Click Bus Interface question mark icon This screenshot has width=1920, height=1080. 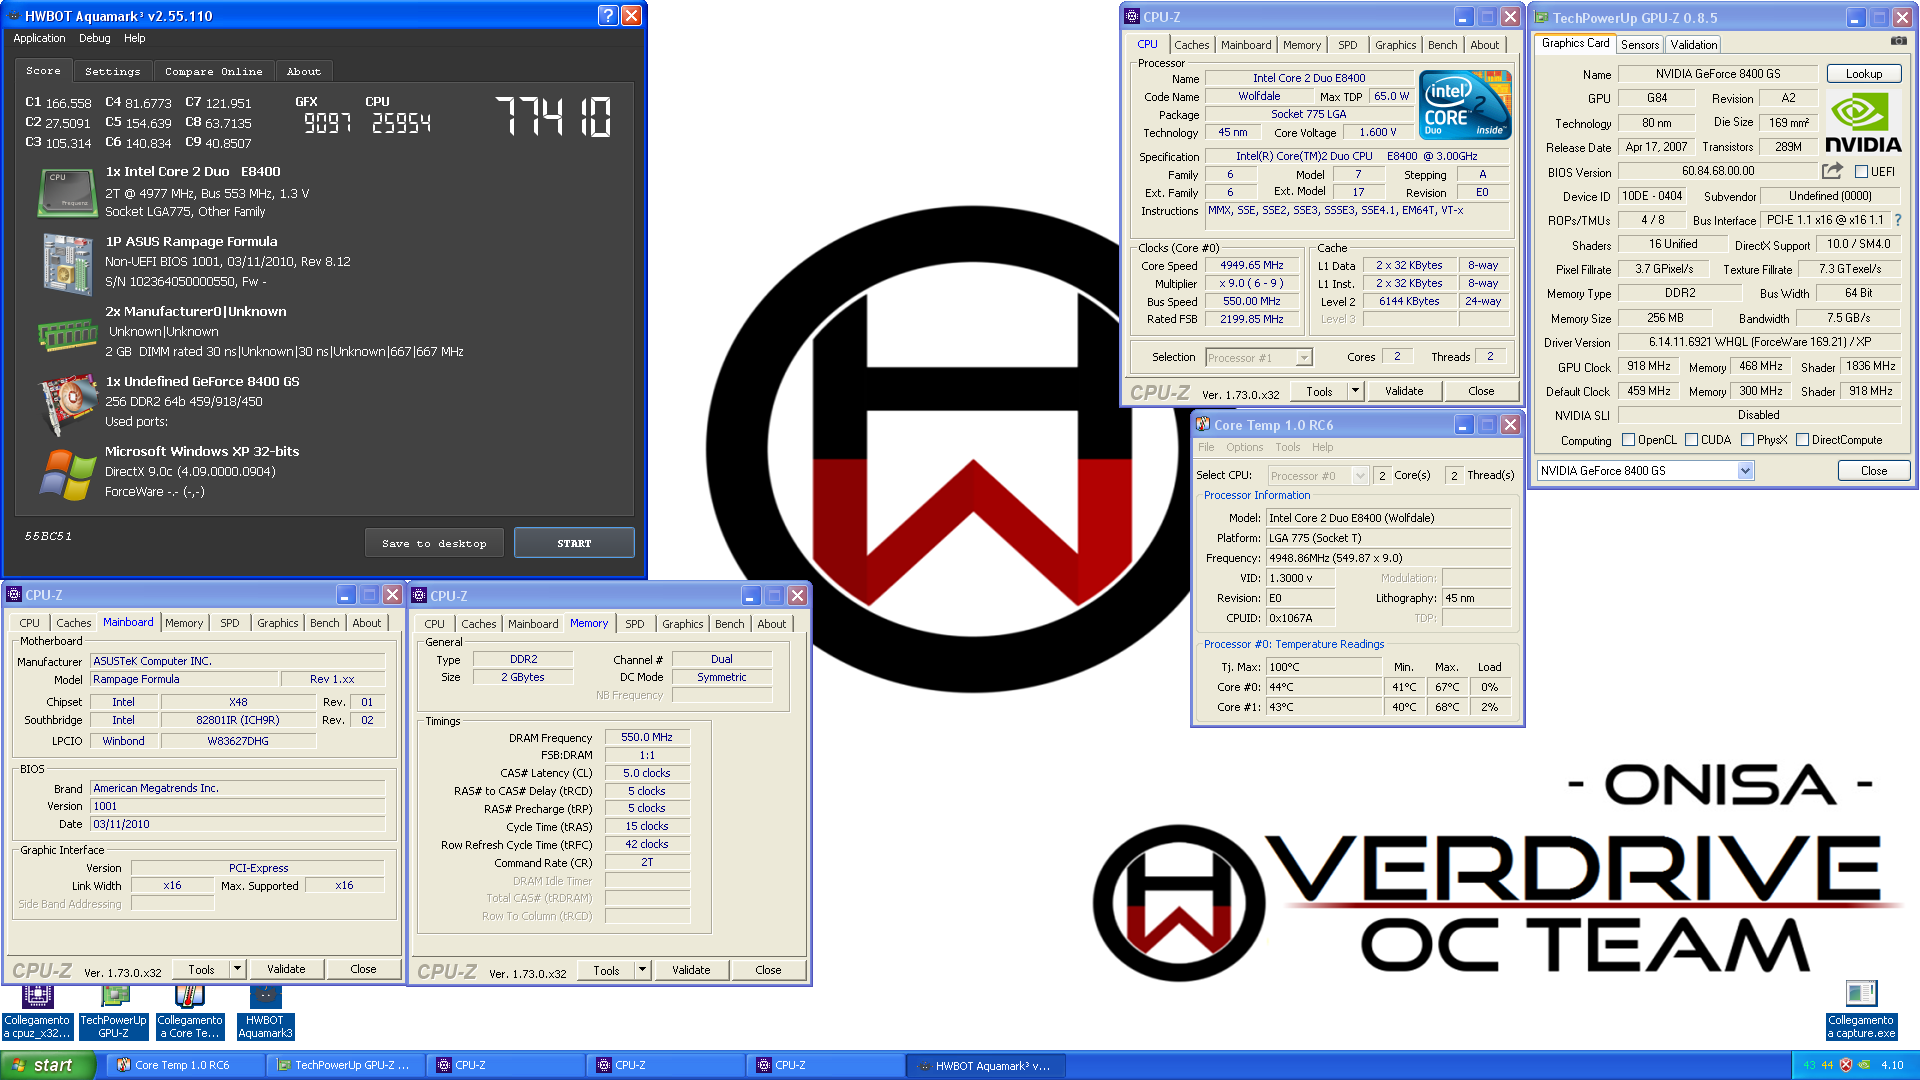click(1897, 220)
